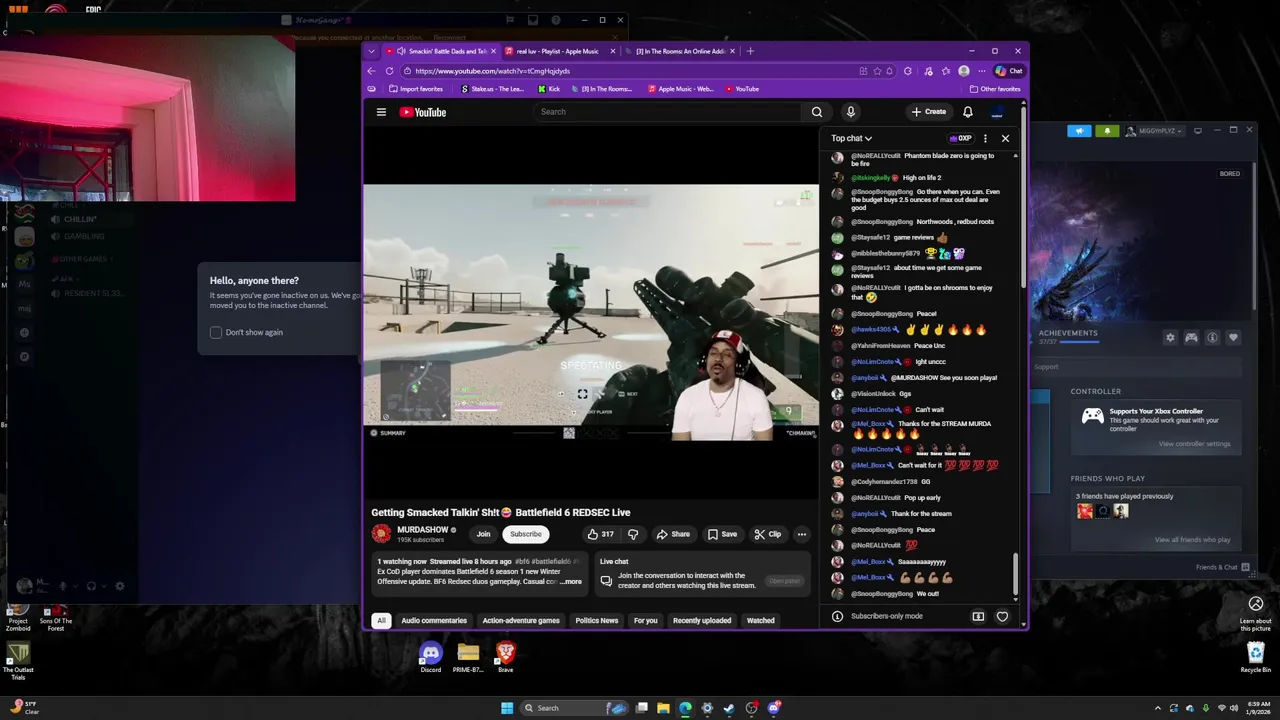
Task: Open Super Chat dollar icon in chat
Action: (x=978, y=616)
